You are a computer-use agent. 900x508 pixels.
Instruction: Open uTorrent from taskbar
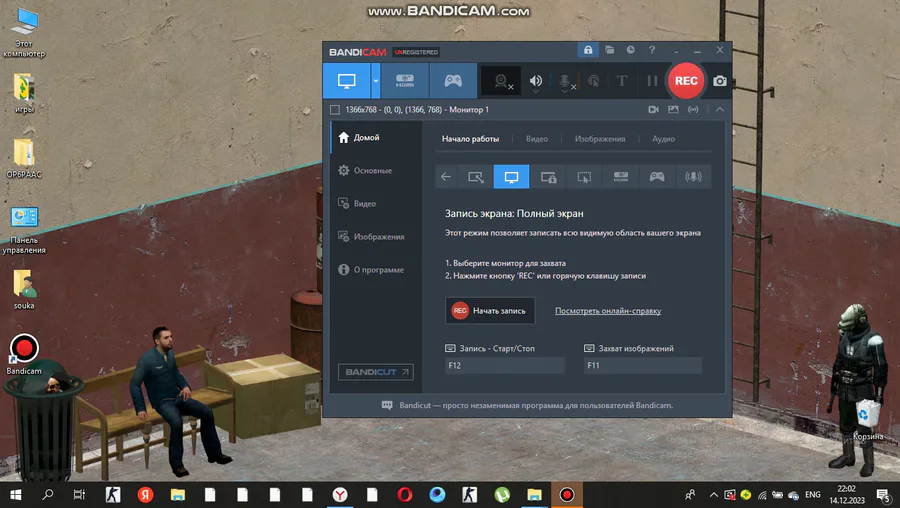point(502,494)
